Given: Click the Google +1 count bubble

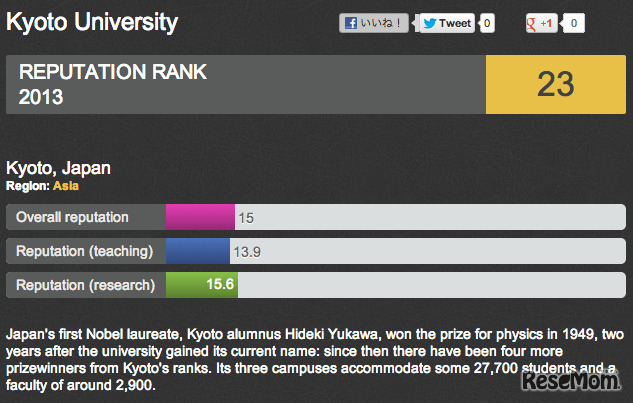Looking at the screenshot, I should click(x=575, y=23).
